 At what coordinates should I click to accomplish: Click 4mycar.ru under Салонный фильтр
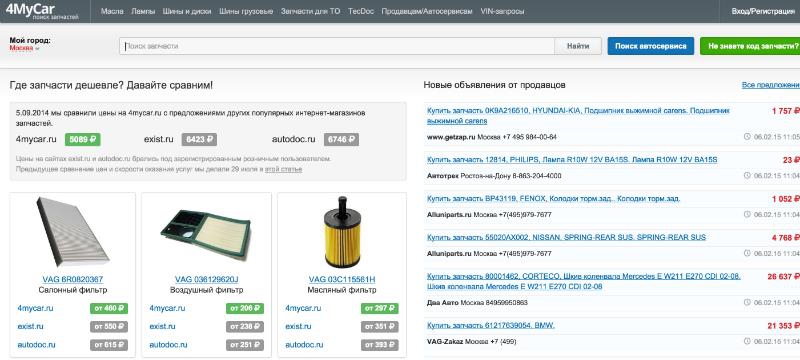35,308
